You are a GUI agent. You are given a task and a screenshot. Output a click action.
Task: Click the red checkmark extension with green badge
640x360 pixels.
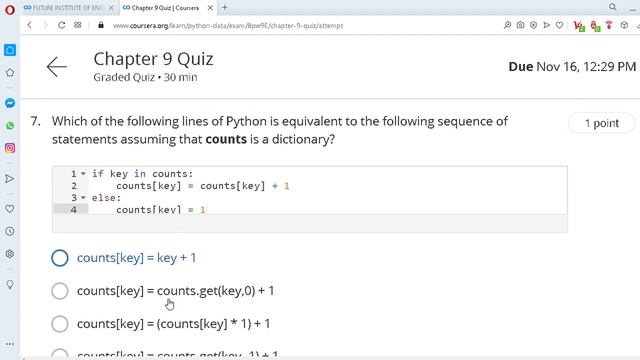coord(579,26)
